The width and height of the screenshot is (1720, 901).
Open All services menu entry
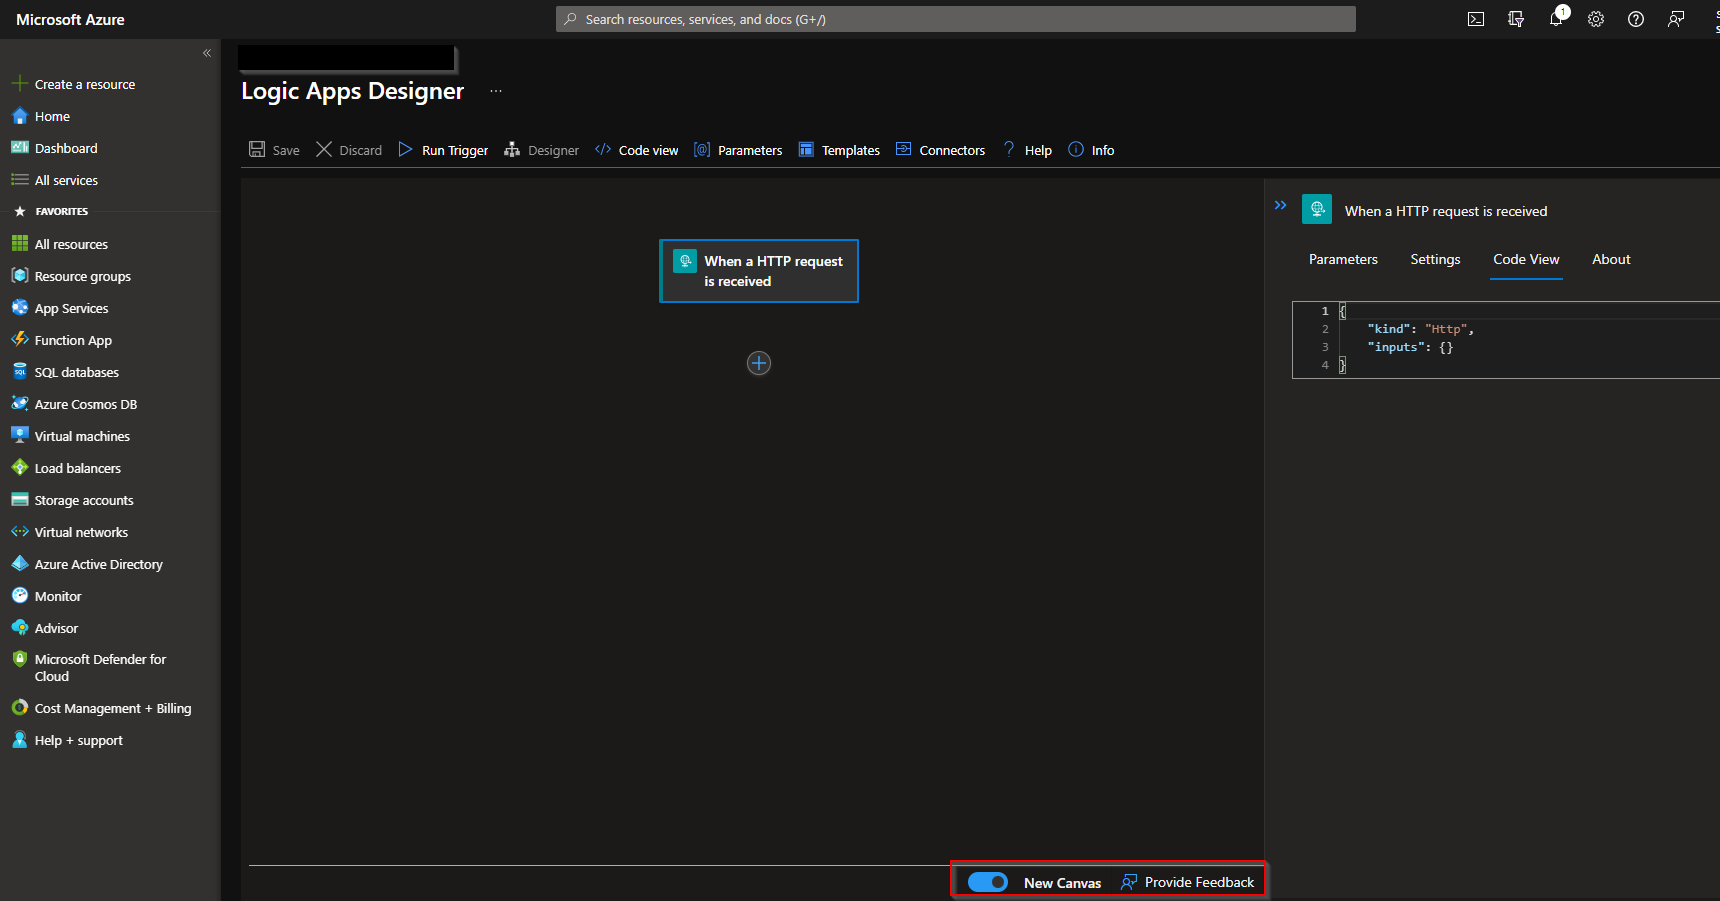[x=66, y=181]
